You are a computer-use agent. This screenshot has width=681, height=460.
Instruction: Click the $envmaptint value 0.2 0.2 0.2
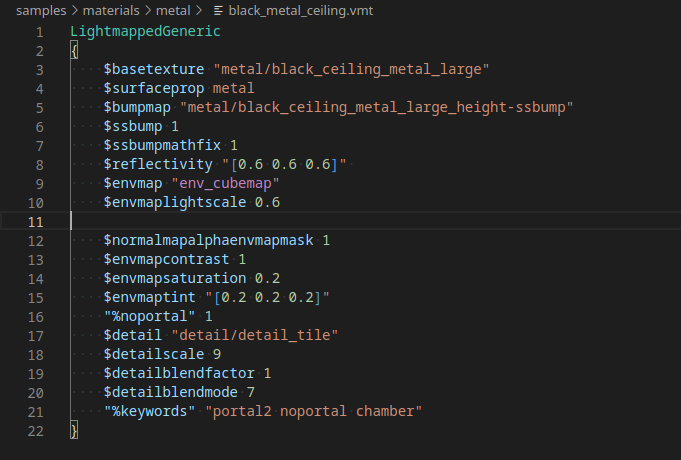coord(267,298)
